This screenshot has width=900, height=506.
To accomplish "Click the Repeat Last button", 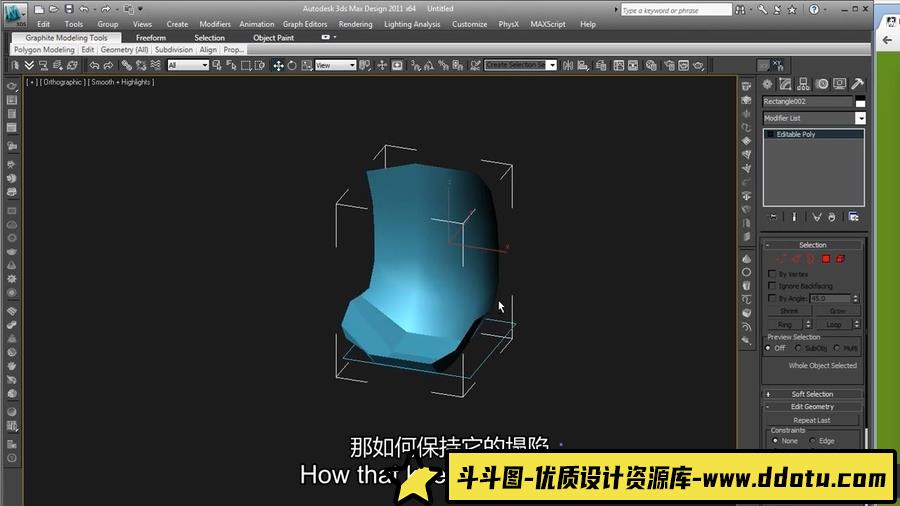I will (812, 420).
